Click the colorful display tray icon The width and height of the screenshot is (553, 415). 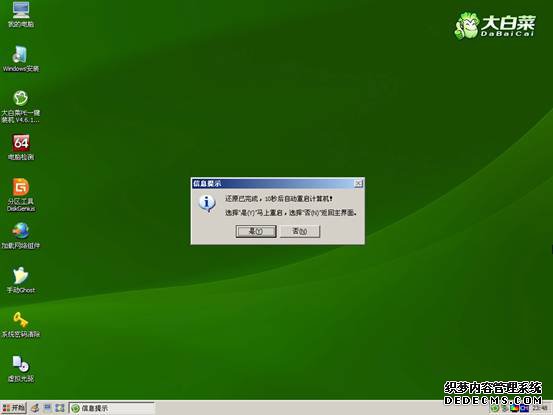pyautogui.click(x=515, y=408)
